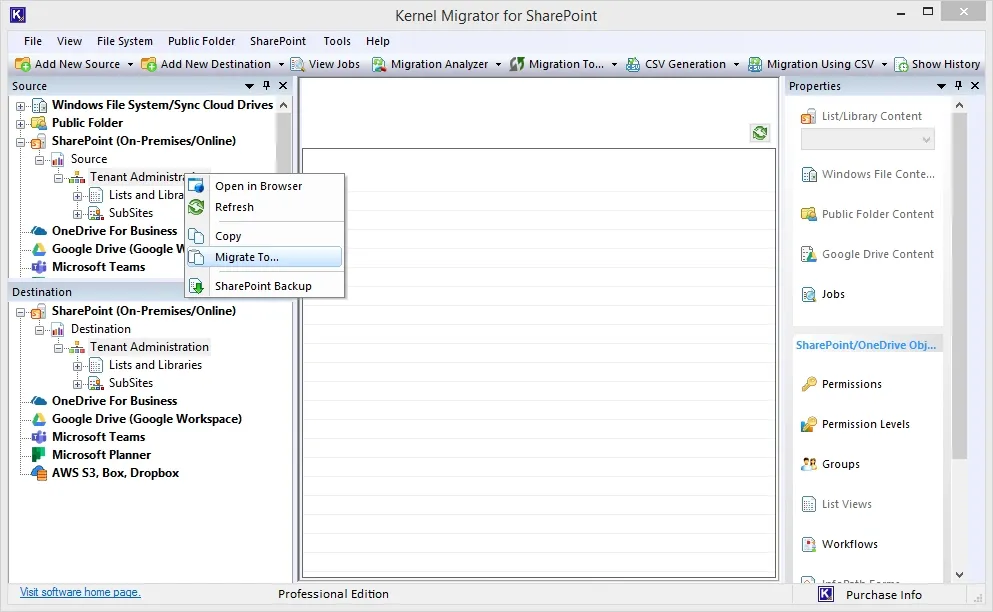Viewport: 993px width, 612px height.
Task: Expand Windows File System/Sync Cloud Drives node
Action: (x=20, y=106)
